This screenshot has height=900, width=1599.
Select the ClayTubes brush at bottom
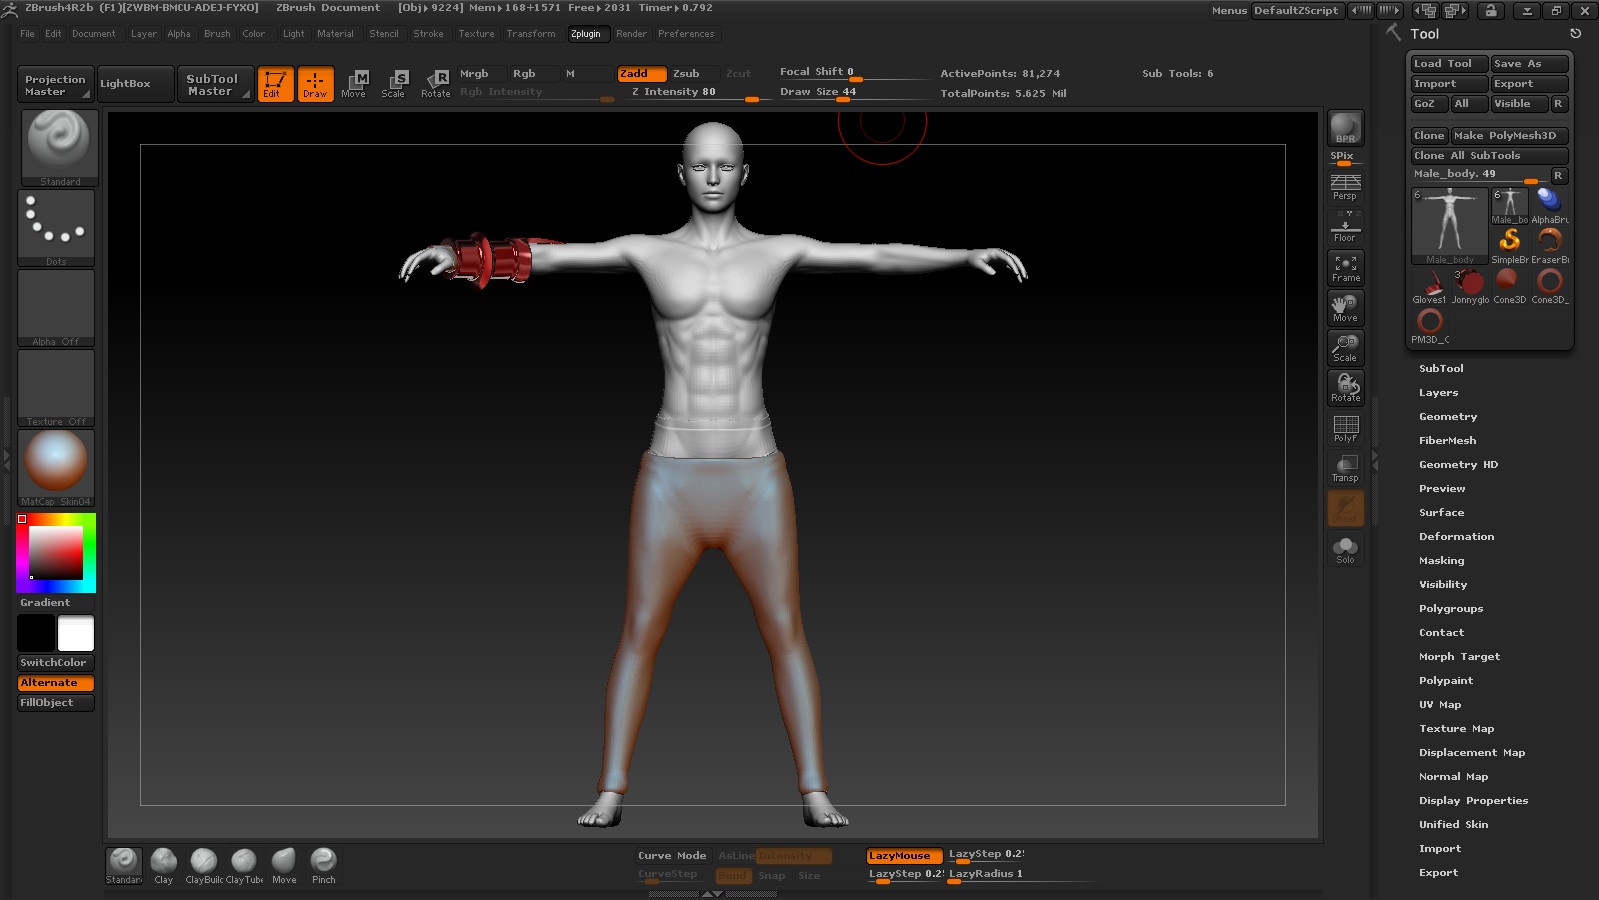pyautogui.click(x=244, y=866)
